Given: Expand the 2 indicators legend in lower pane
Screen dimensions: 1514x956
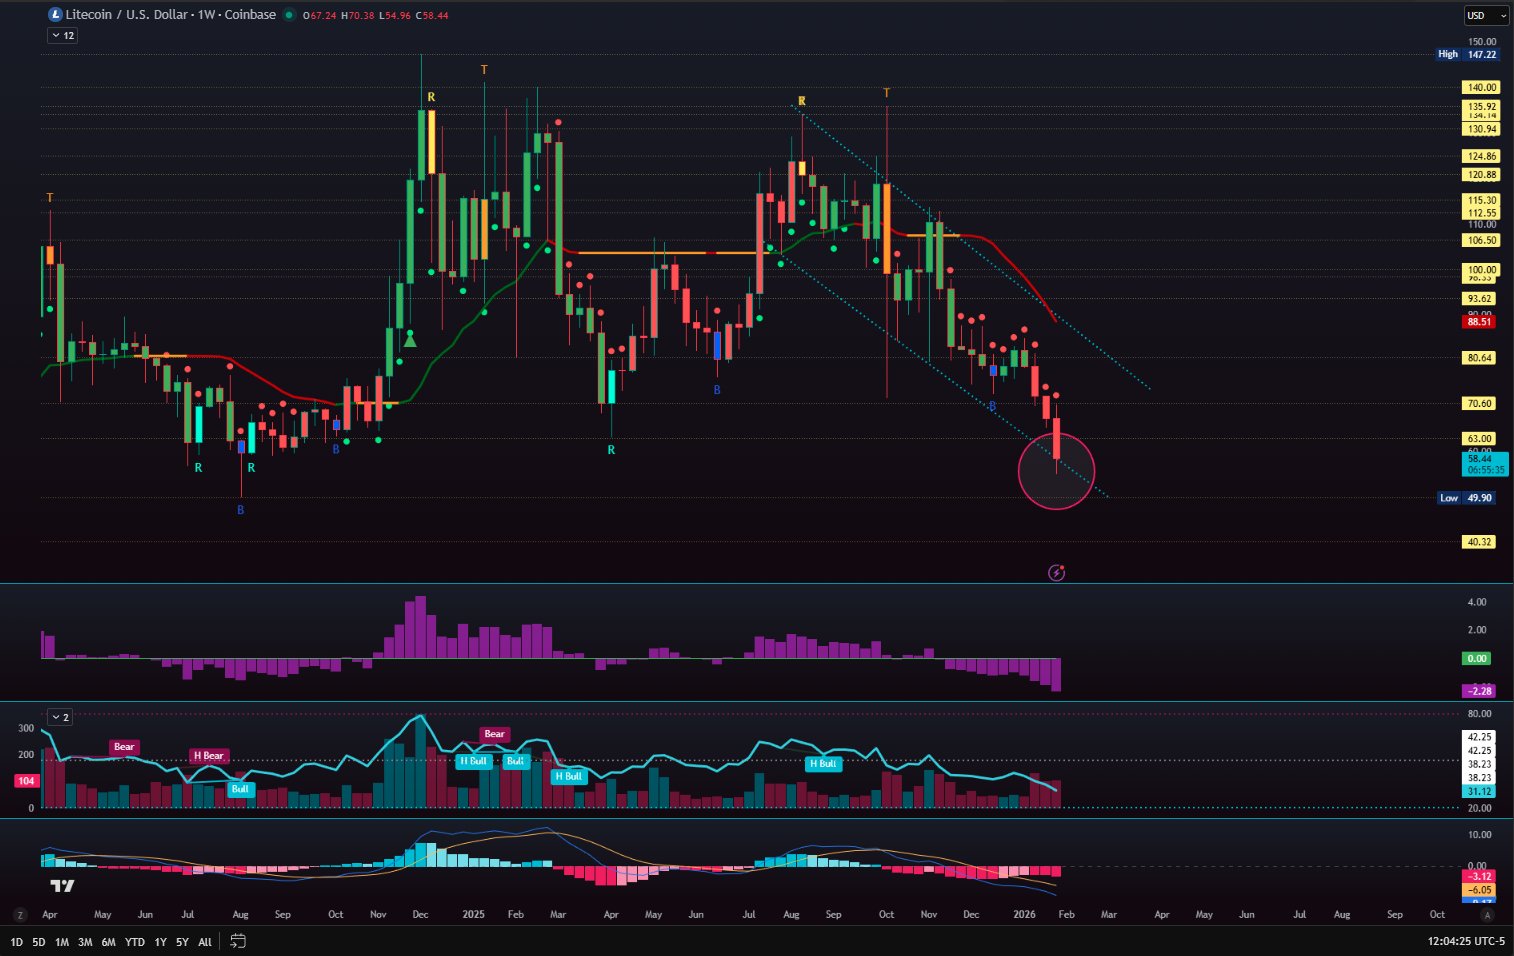Looking at the screenshot, I should 60,717.
